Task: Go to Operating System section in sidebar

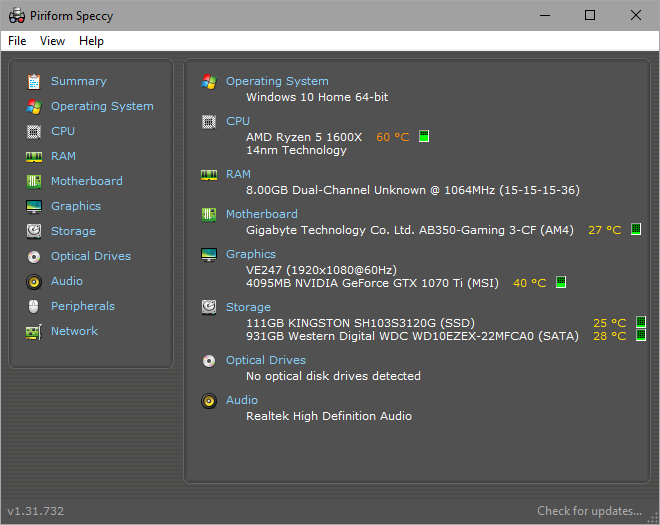Action: (x=102, y=106)
